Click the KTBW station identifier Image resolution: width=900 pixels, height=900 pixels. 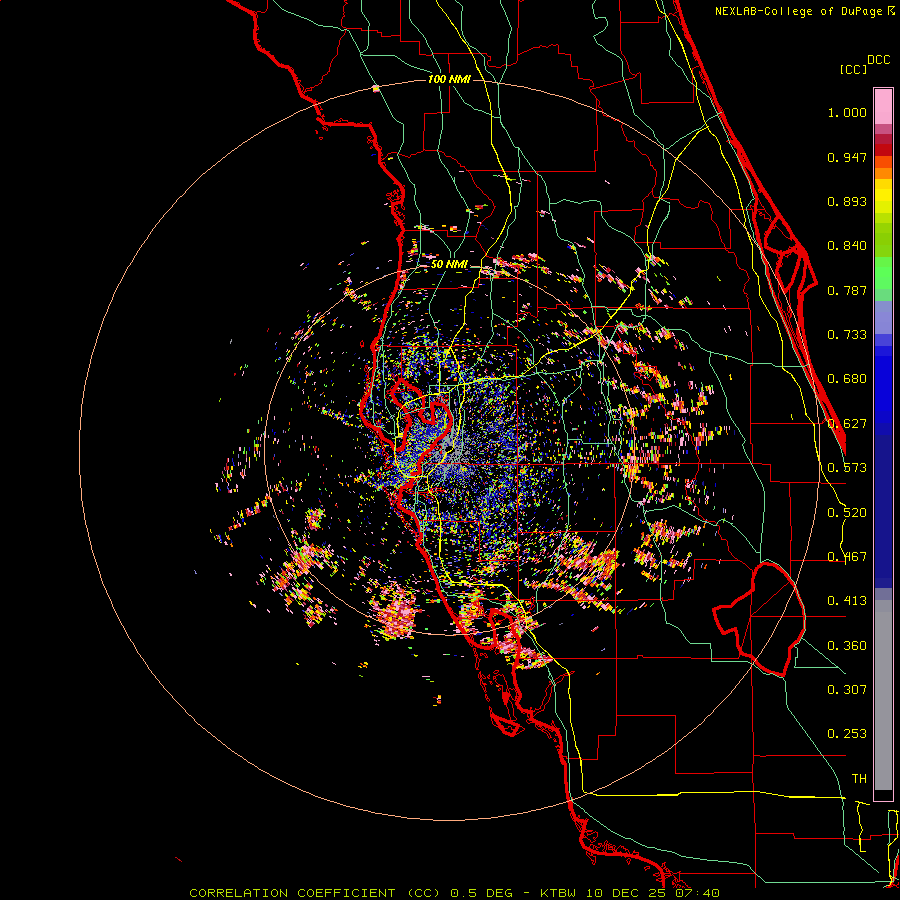[x=560, y=893]
